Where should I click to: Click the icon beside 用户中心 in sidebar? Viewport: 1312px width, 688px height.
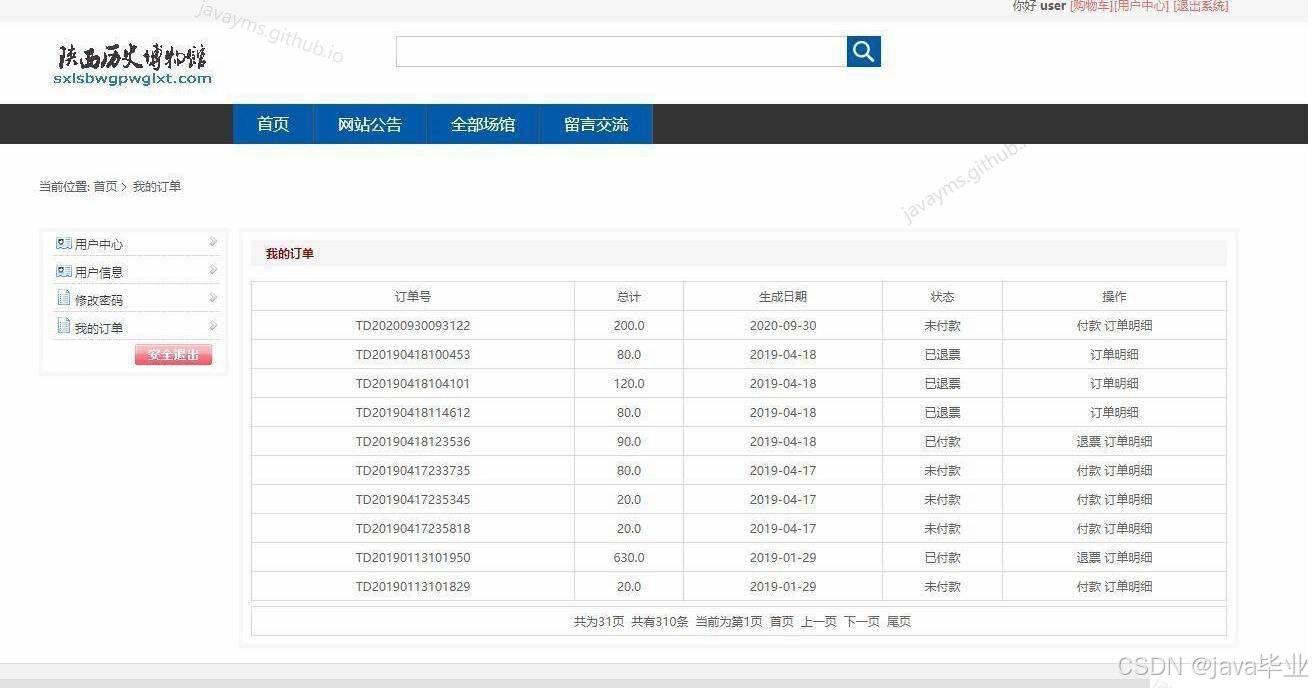pyautogui.click(x=64, y=243)
